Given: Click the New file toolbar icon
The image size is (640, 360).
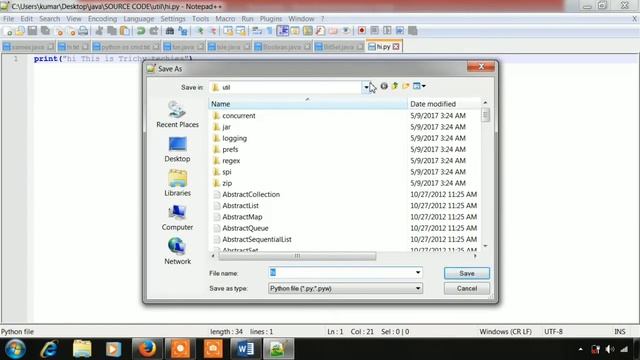Looking at the screenshot, I should 8,31.
